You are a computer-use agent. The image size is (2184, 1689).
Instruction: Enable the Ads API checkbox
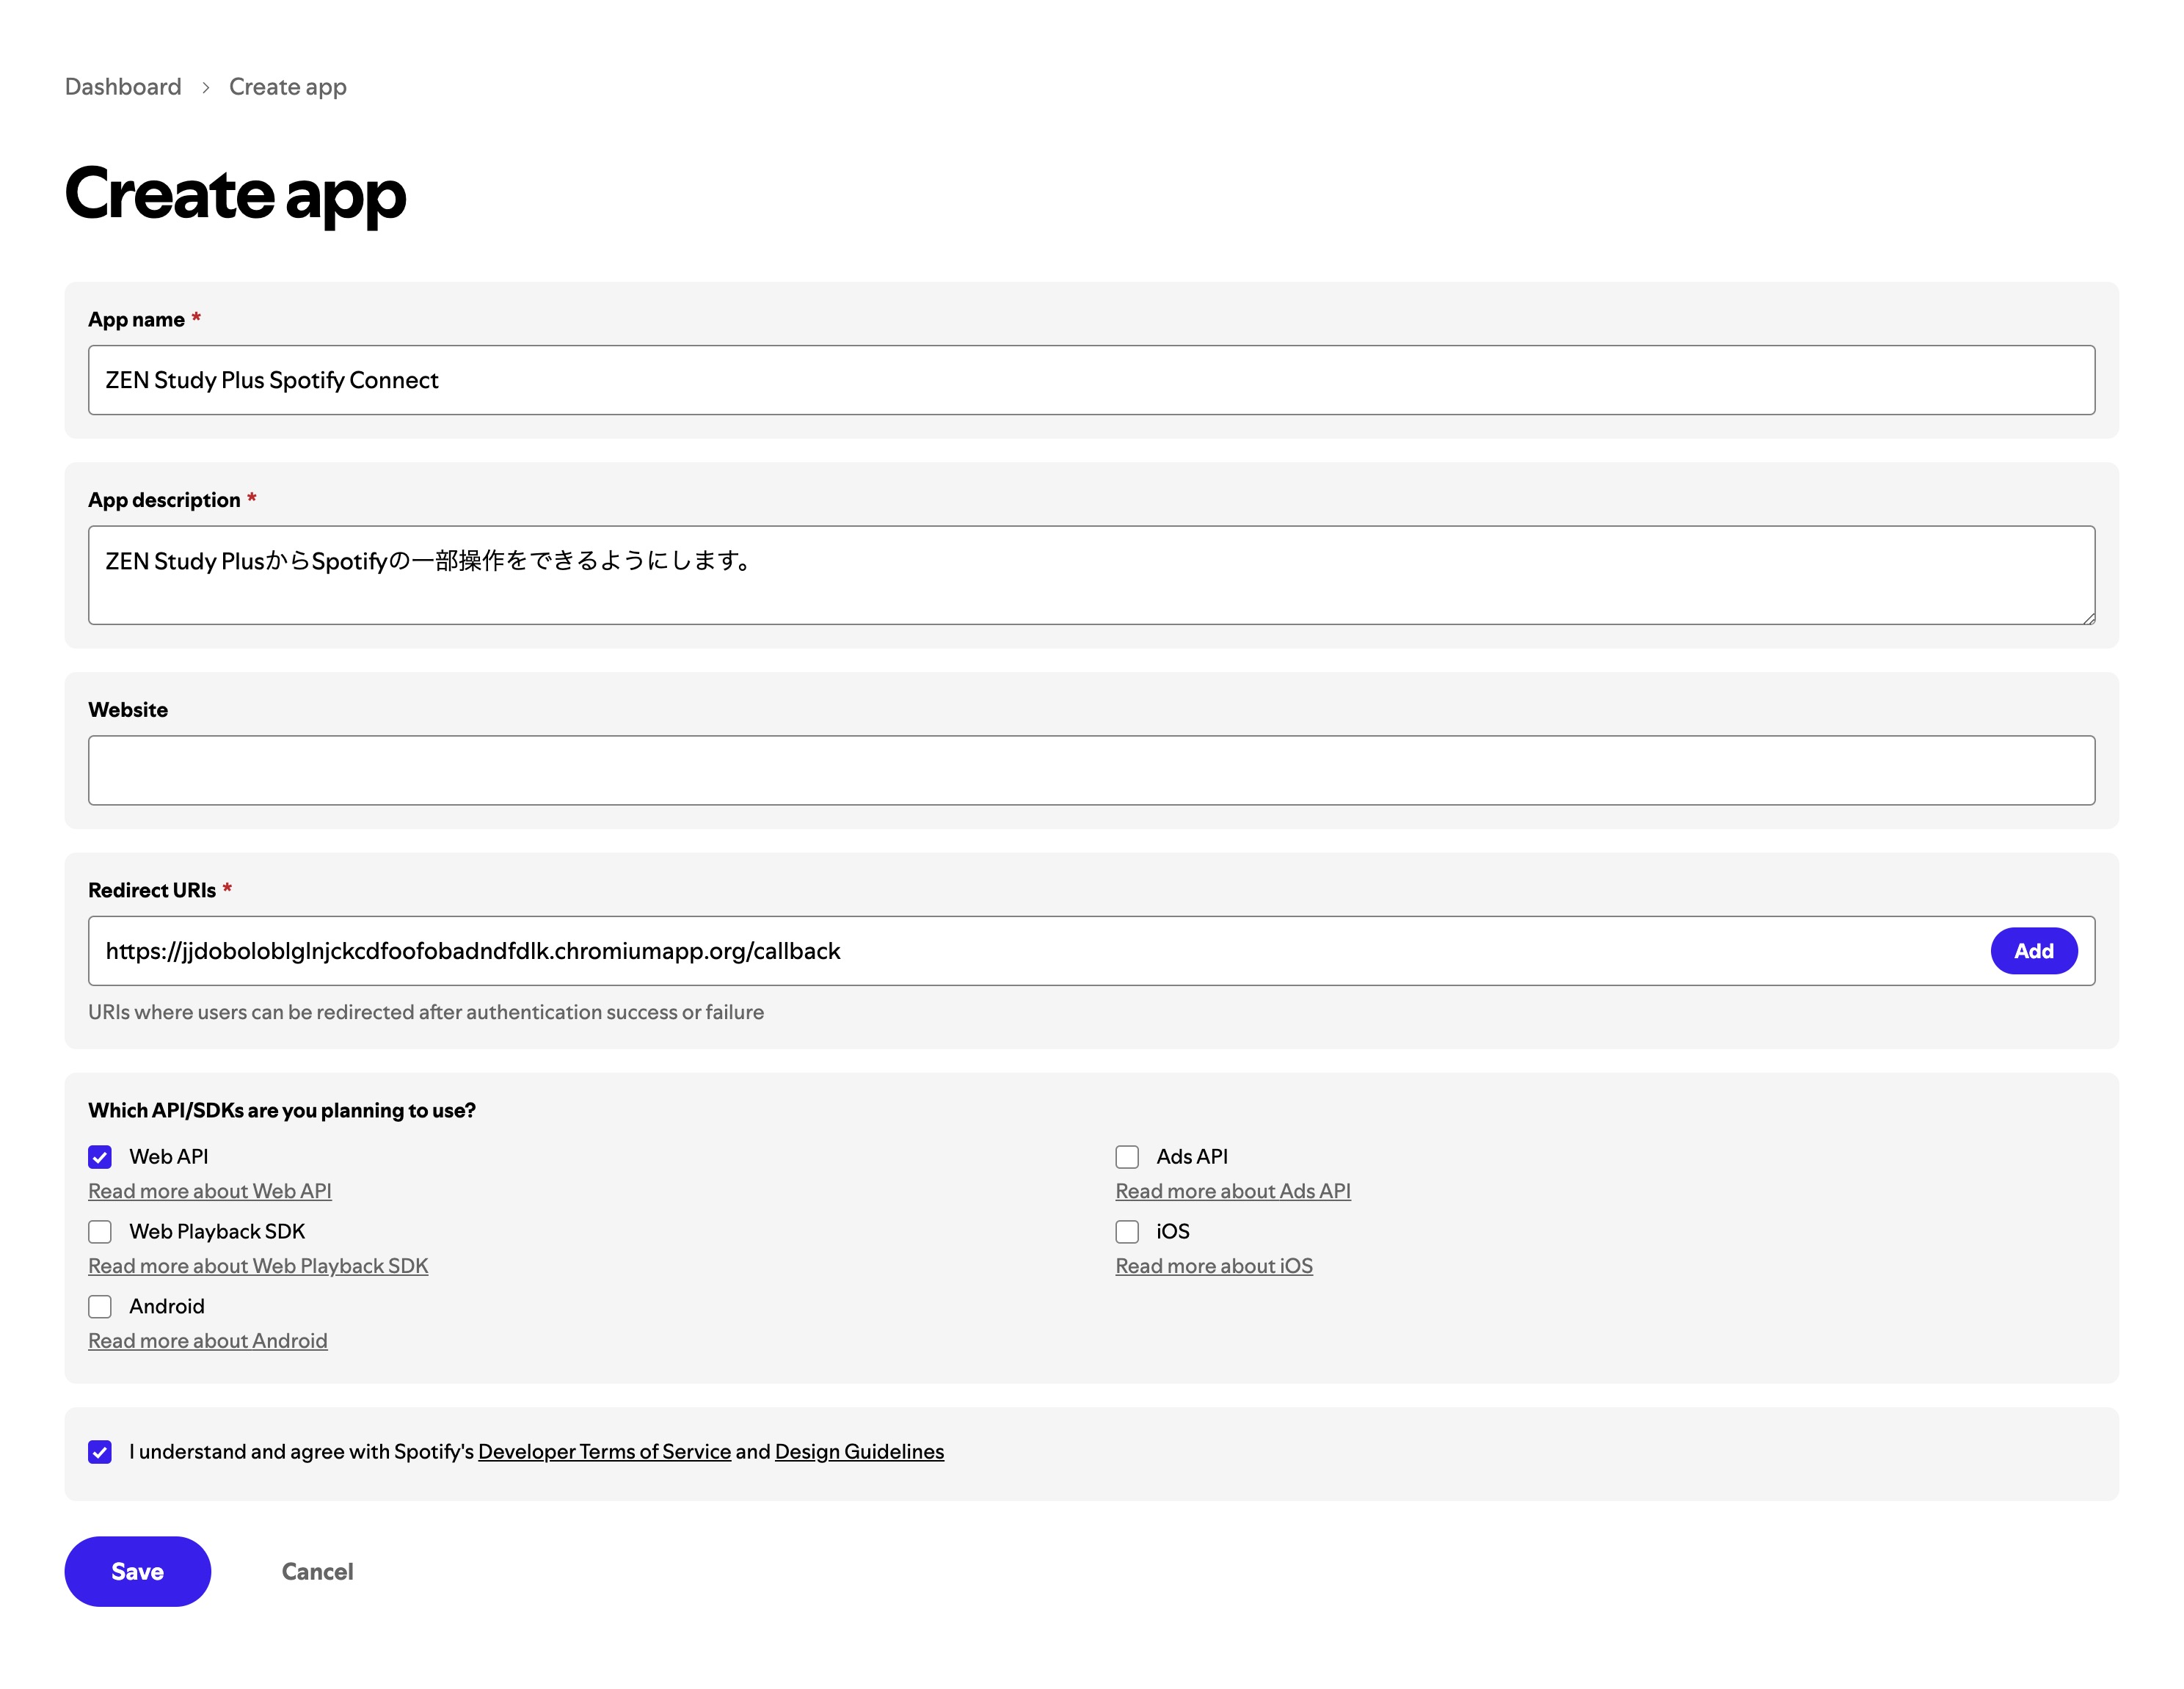1126,1156
